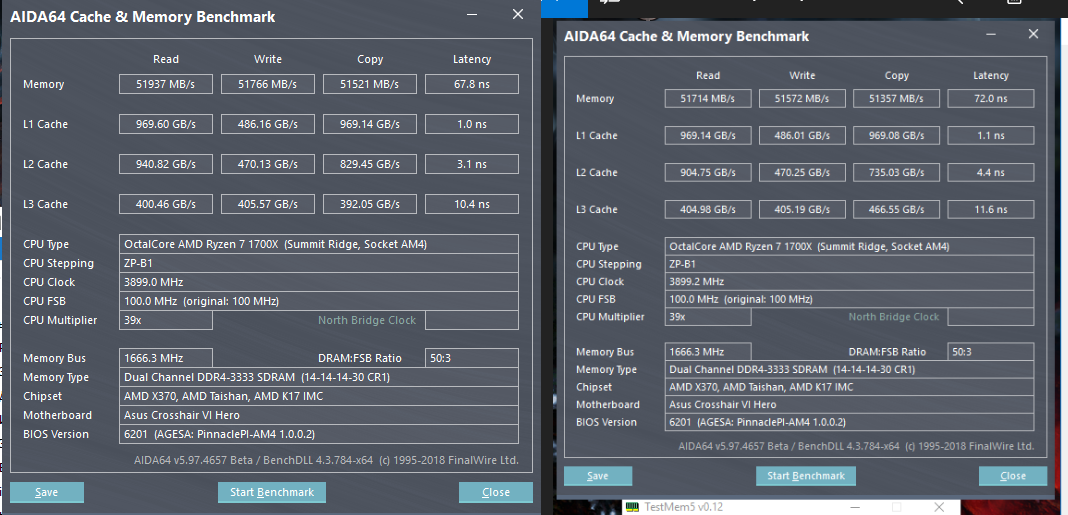Screen dimensions: 1068x515
Task: Click empty North Bridge Clock box, right window
Action: pyautogui.click(x=991, y=317)
